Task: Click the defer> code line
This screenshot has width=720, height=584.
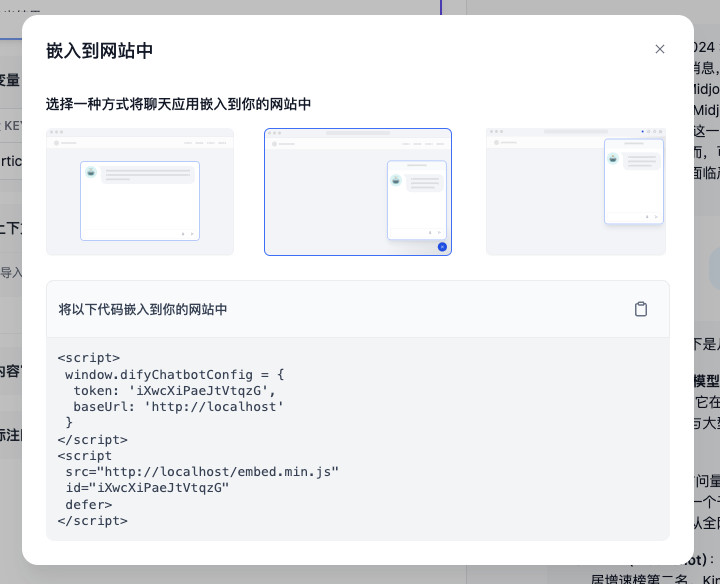Action: pos(89,505)
